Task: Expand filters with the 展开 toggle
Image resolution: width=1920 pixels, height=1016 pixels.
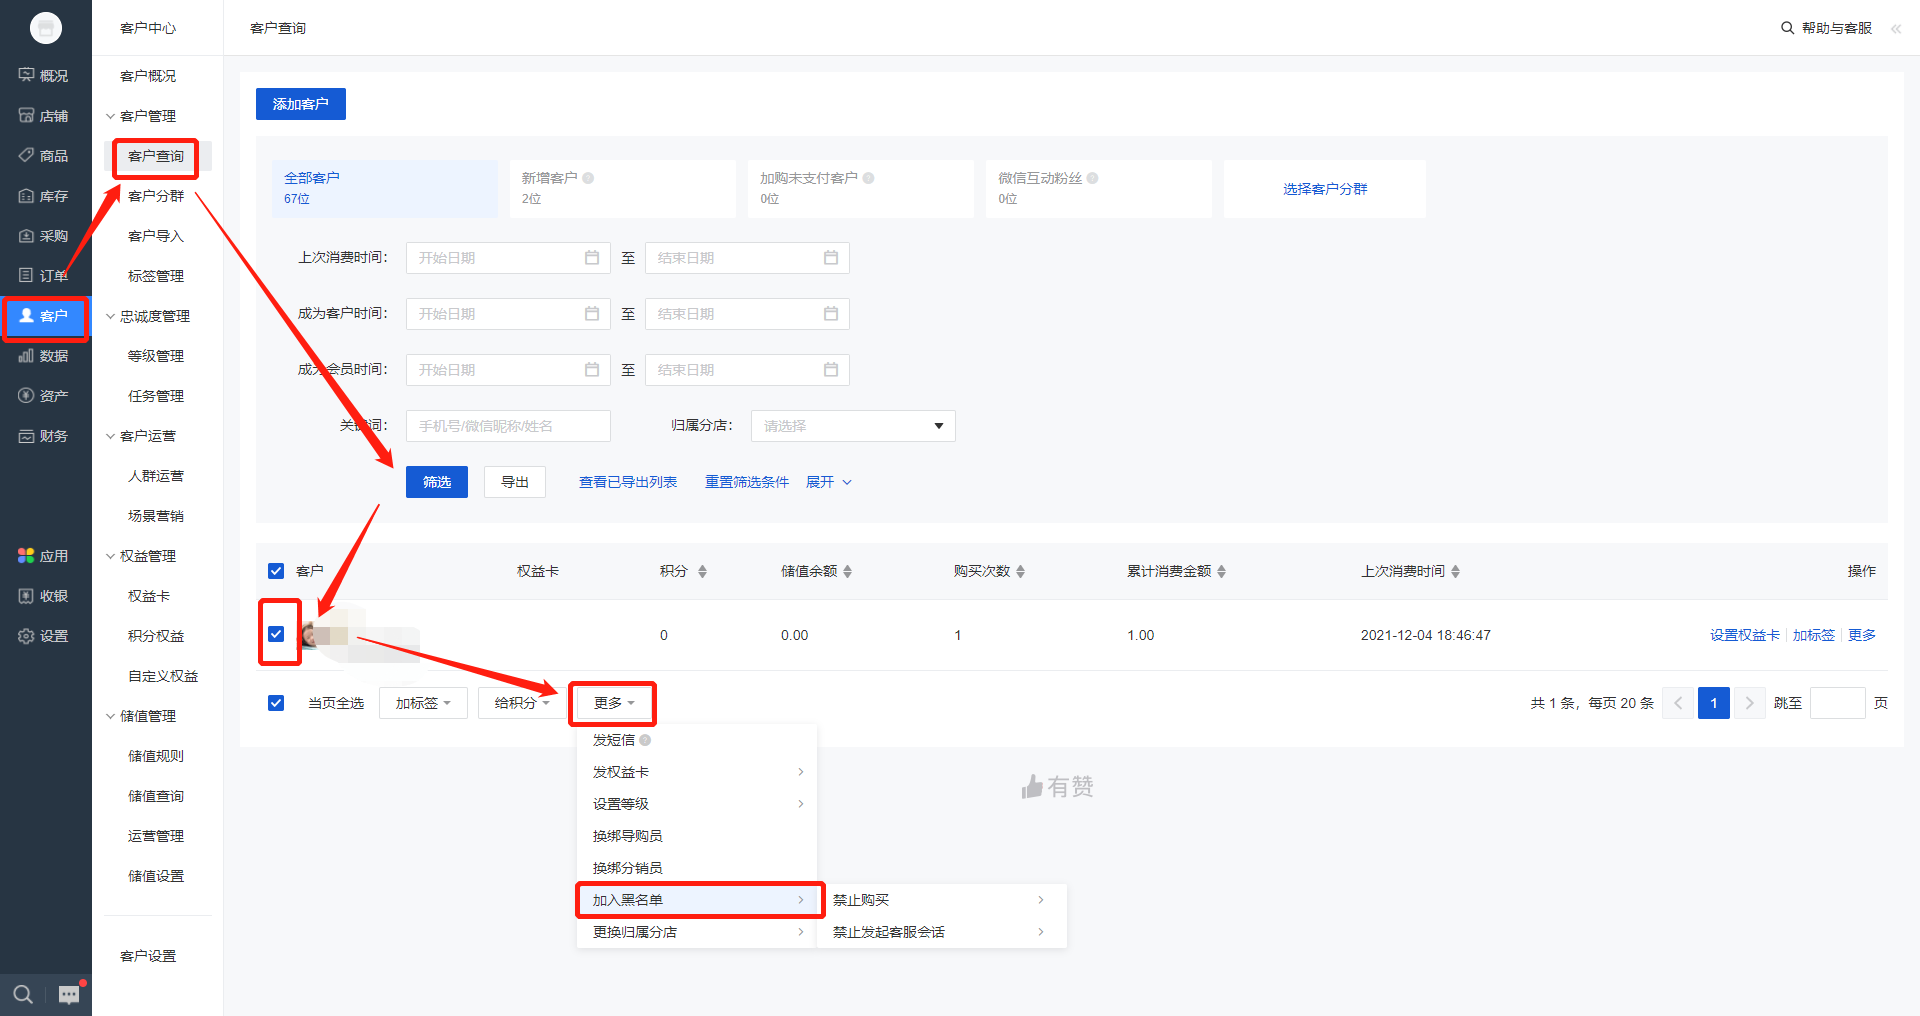Action: (x=828, y=482)
